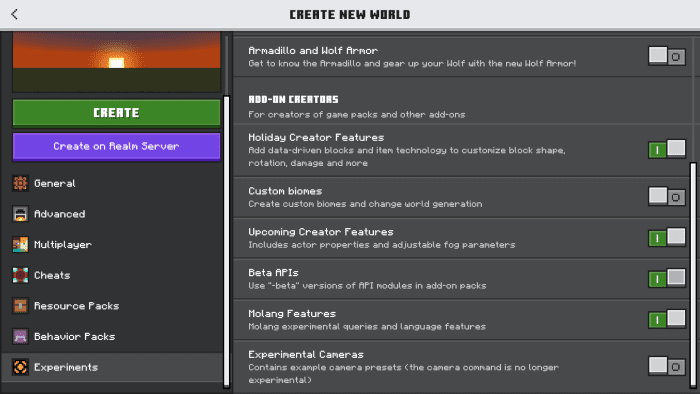The width and height of the screenshot is (700, 394).
Task: Disable Holiday Creator Features toggle
Action: click(x=667, y=149)
